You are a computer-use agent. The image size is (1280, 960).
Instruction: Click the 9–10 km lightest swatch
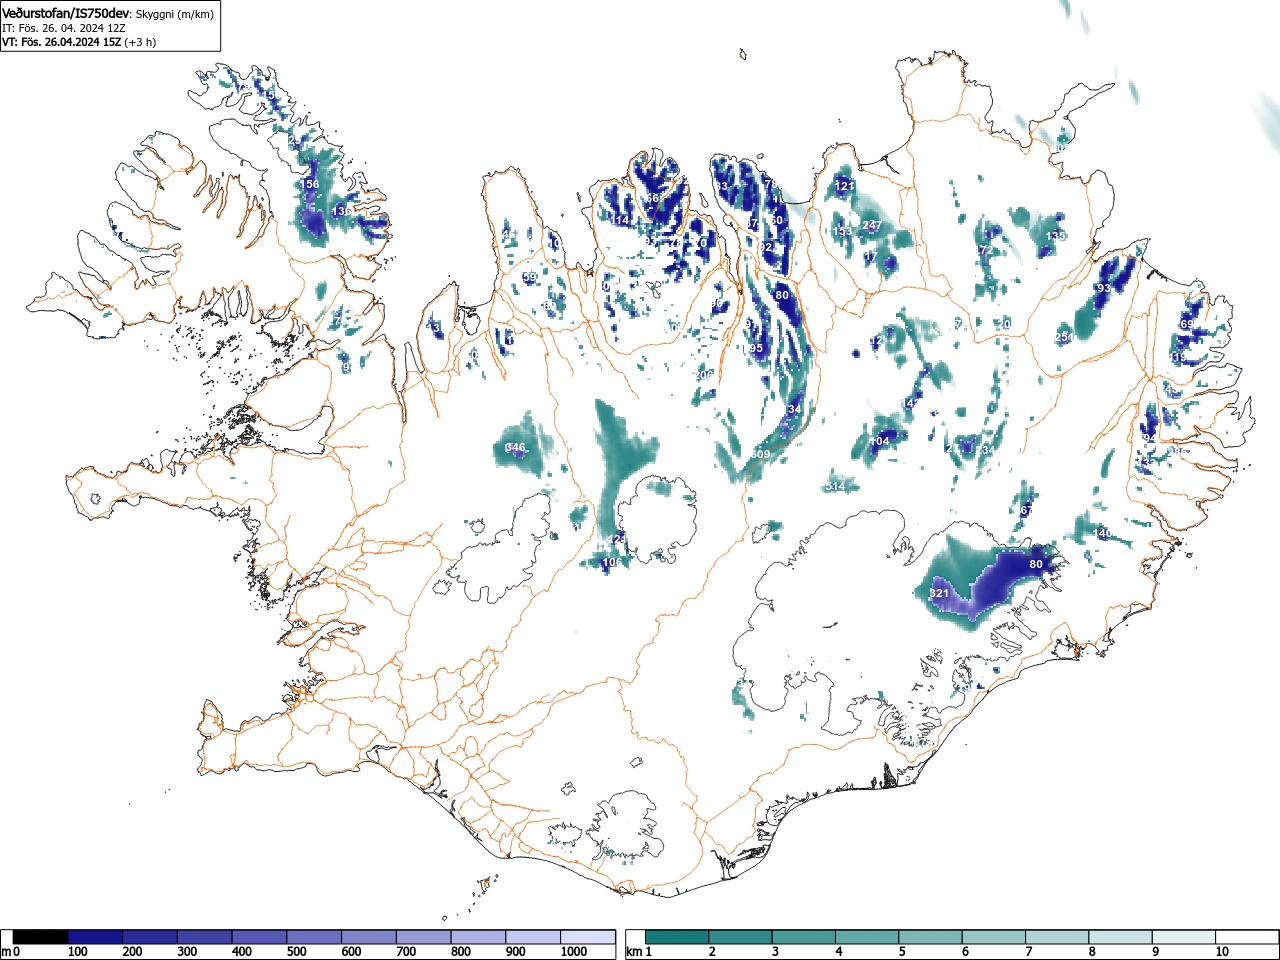click(x=1186, y=937)
